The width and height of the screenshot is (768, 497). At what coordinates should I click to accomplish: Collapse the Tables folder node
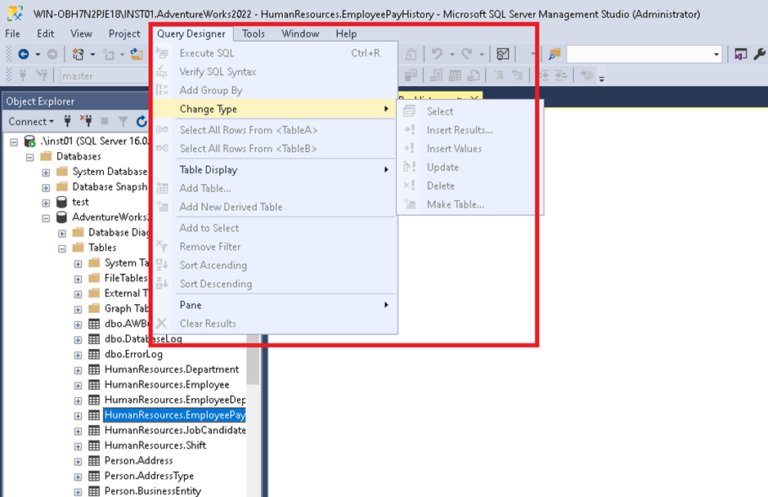(62, 247)
